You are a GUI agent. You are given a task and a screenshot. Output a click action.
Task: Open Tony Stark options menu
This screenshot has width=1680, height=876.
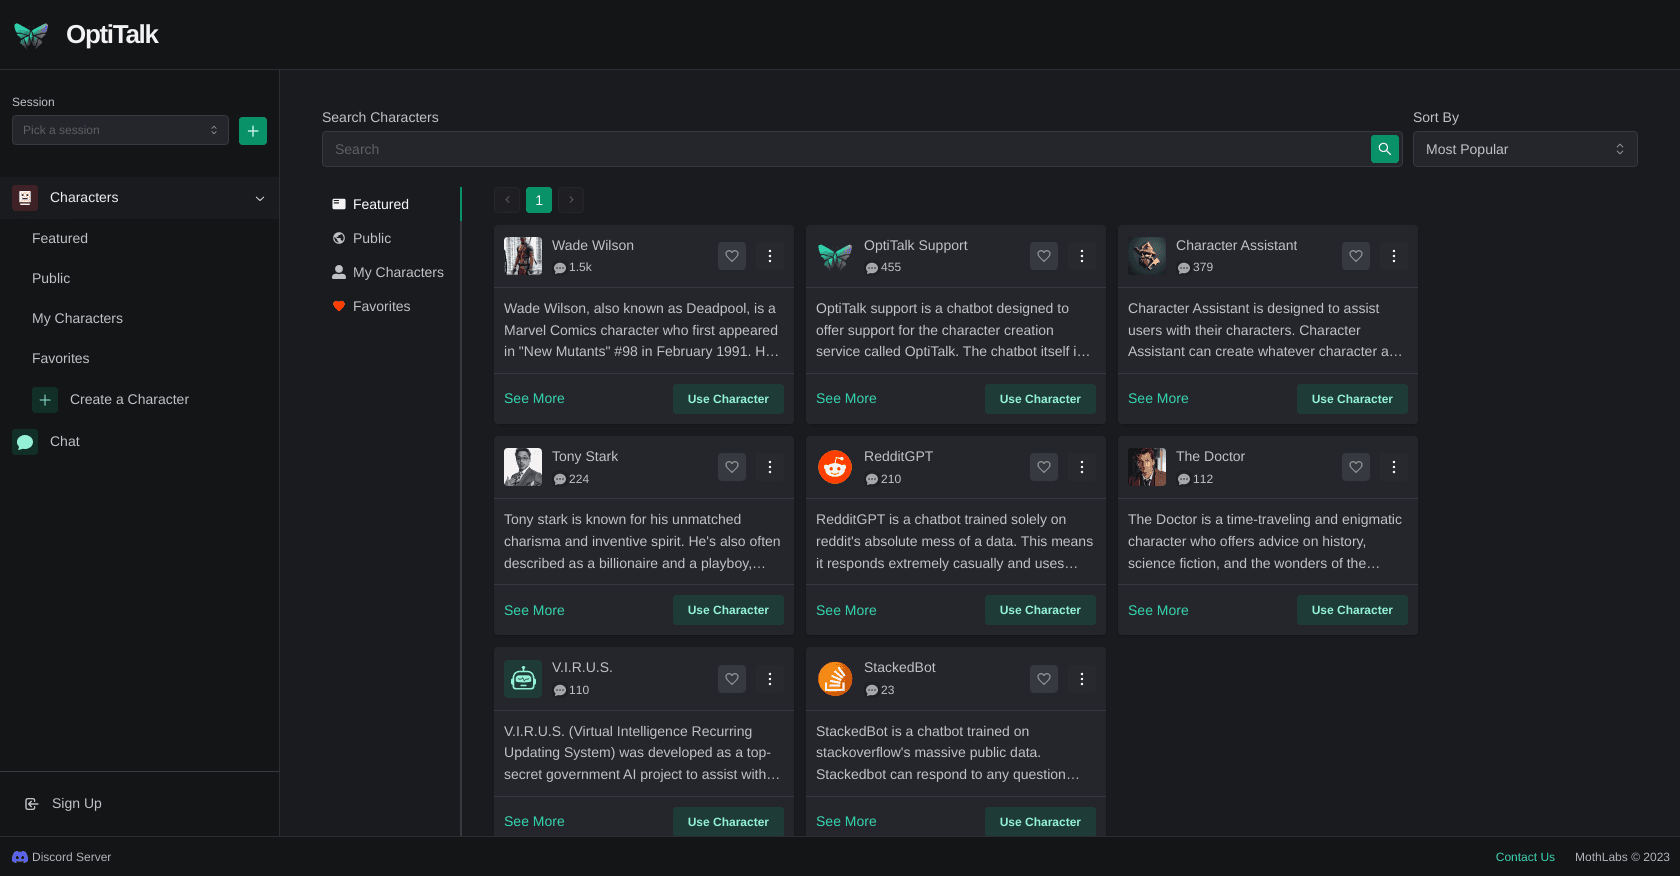770,467
